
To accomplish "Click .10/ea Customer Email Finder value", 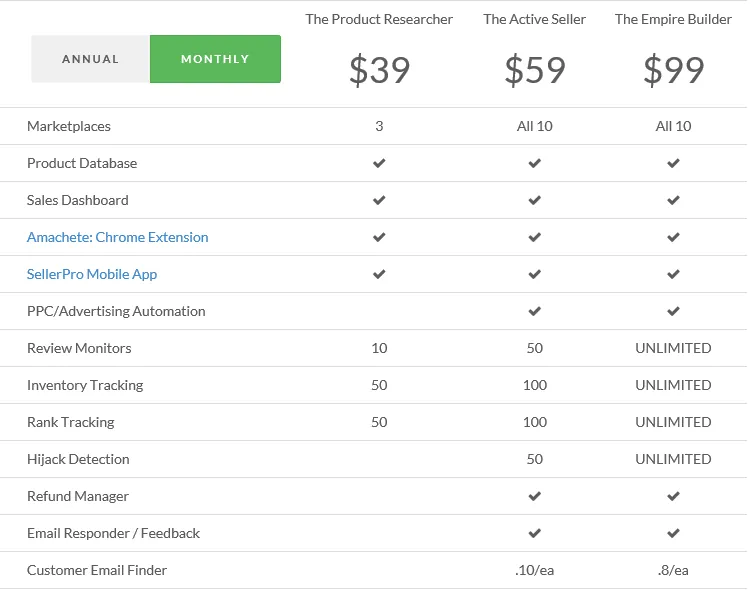I will pyautogui.click(x=535, y=570).
